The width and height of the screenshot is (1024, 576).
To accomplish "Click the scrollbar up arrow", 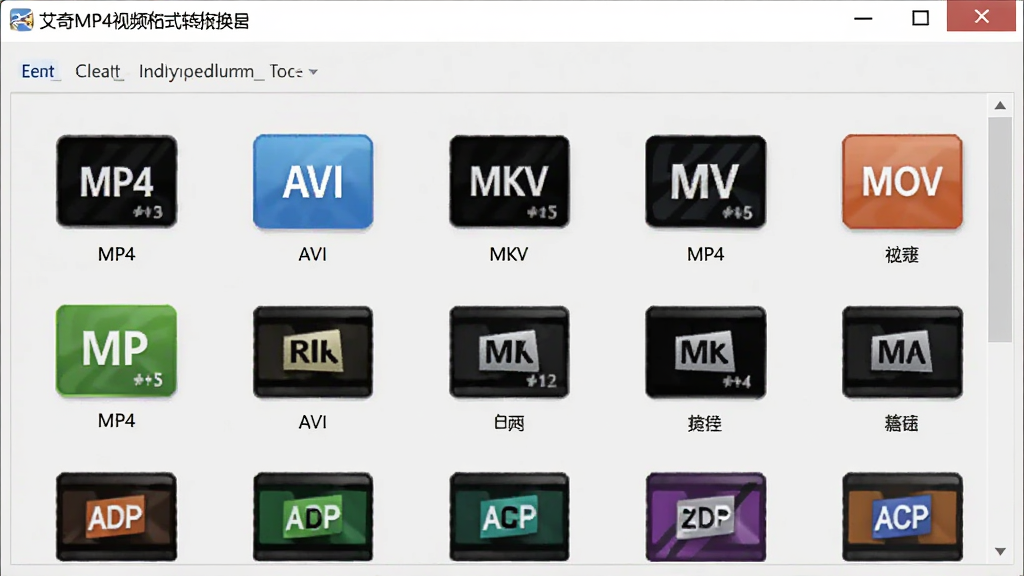I will tap(1000, 105).
